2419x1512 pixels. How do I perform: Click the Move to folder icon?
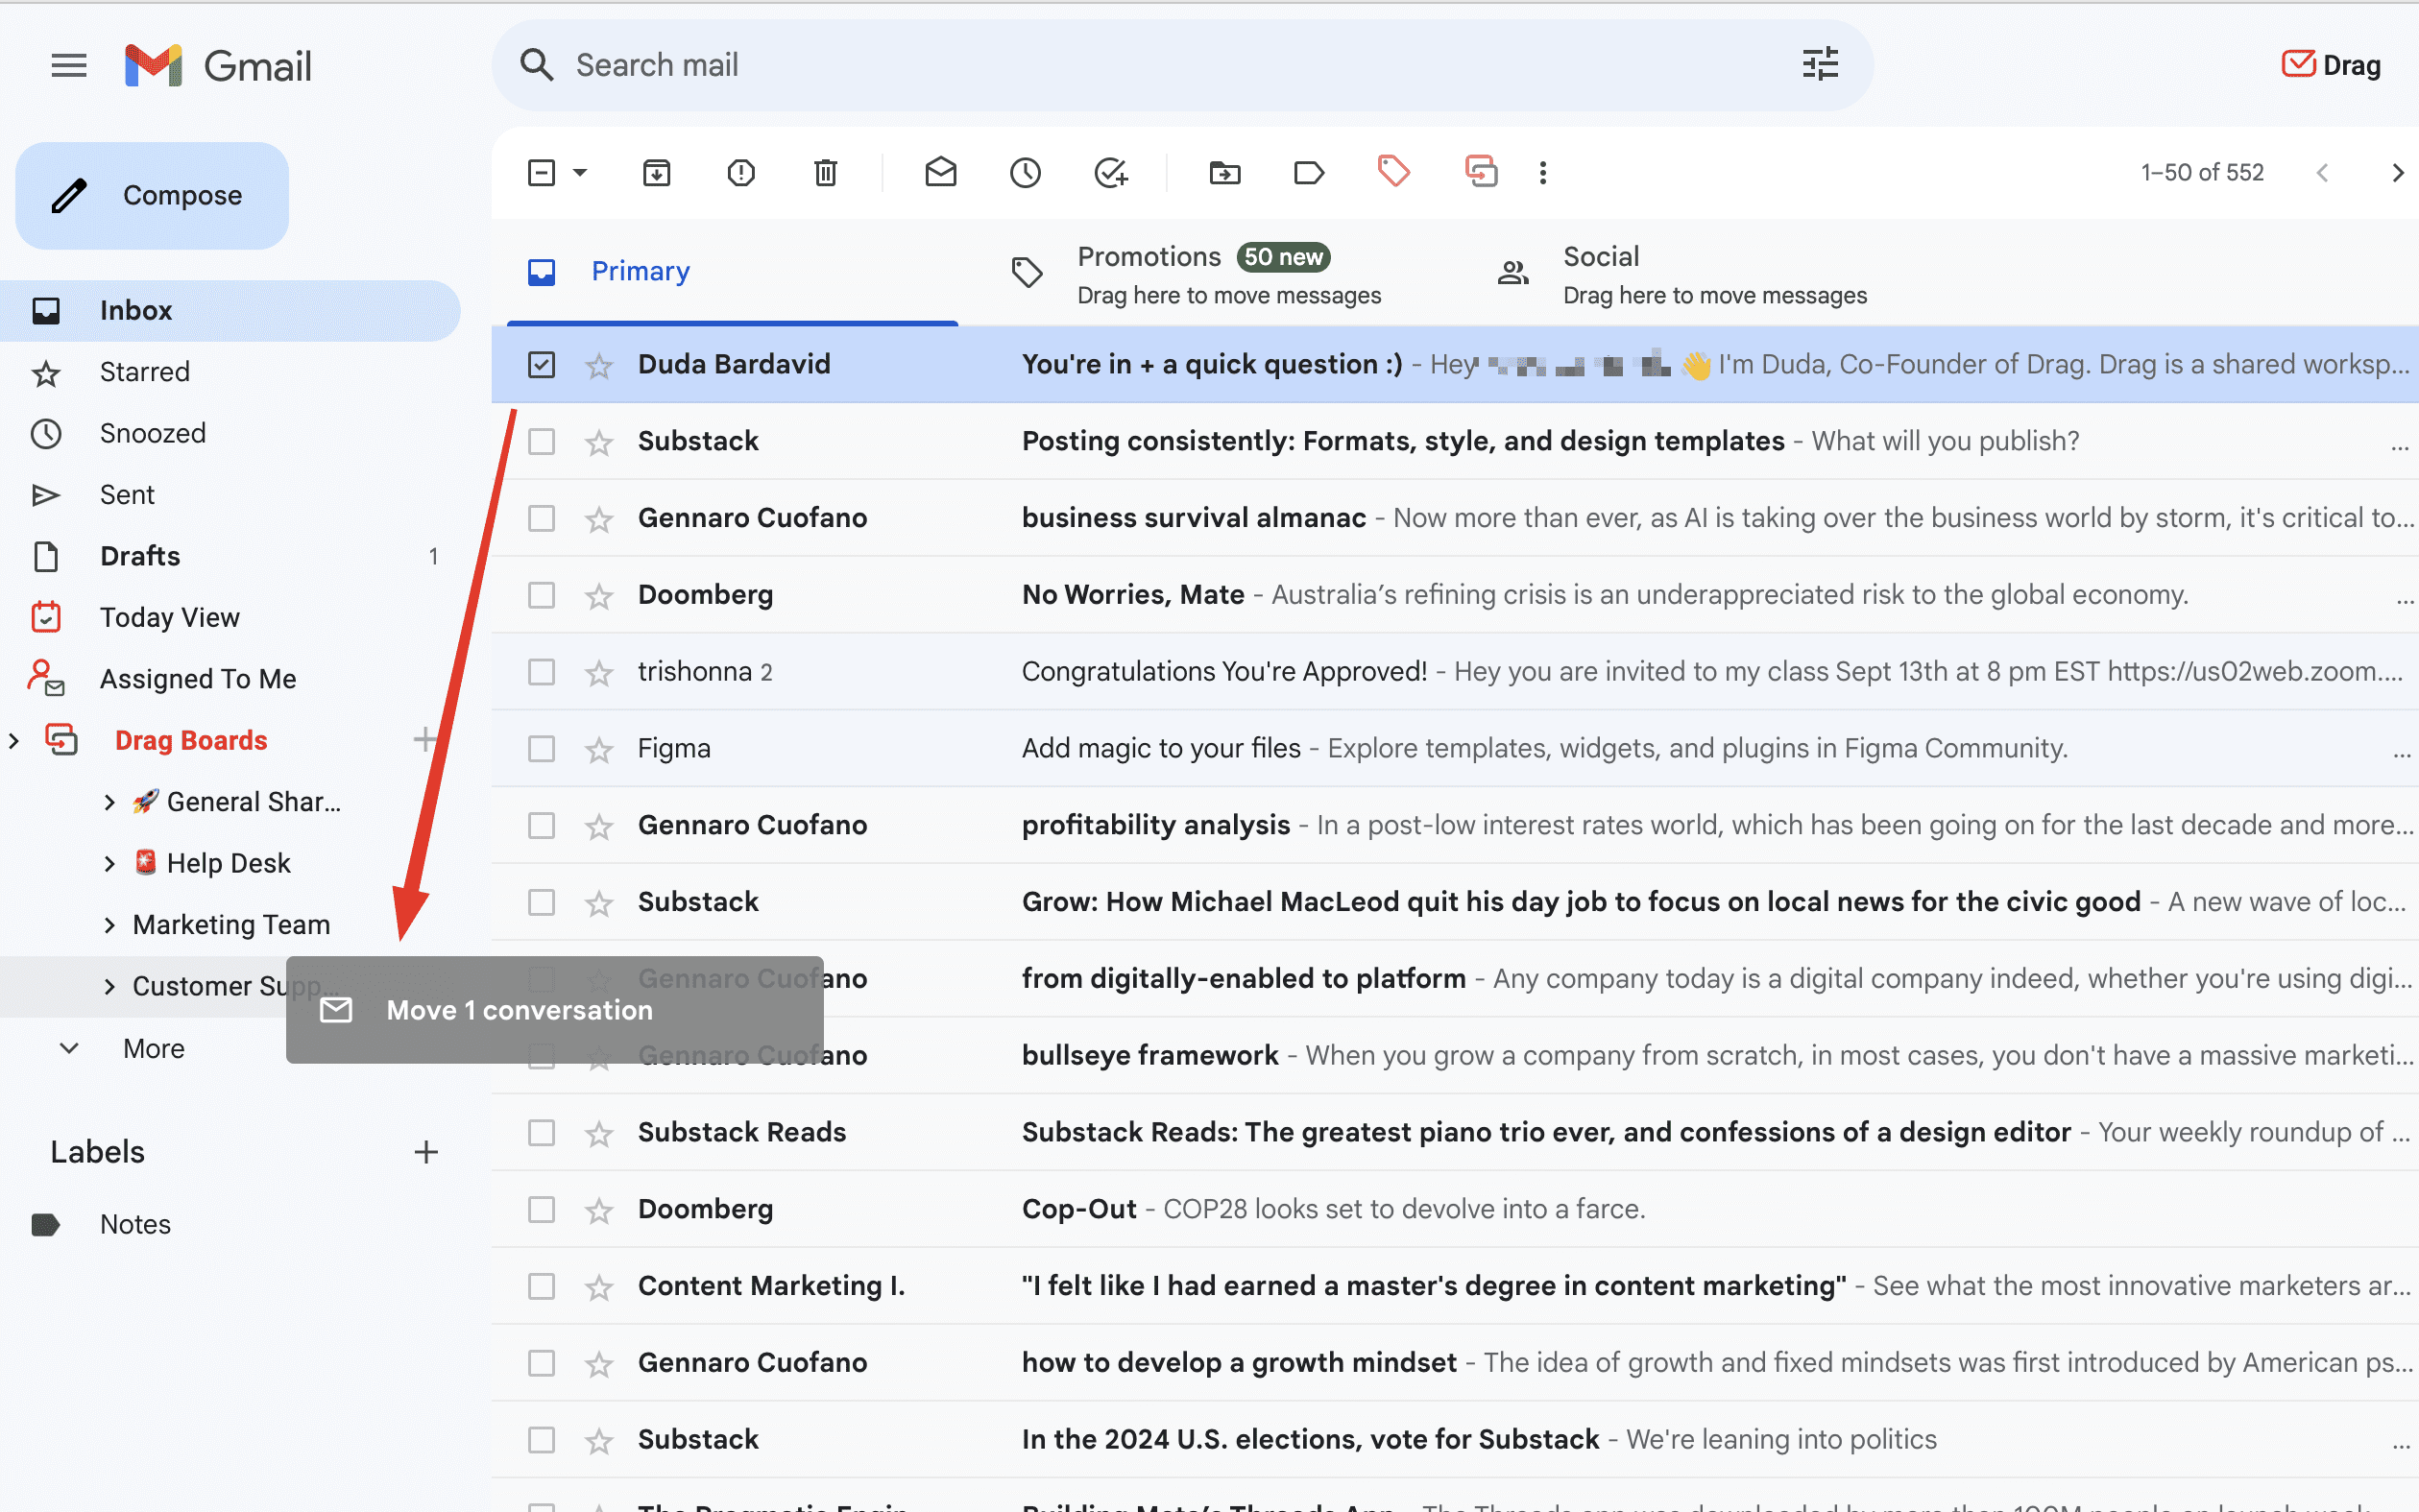click(x=1225, y=173)
